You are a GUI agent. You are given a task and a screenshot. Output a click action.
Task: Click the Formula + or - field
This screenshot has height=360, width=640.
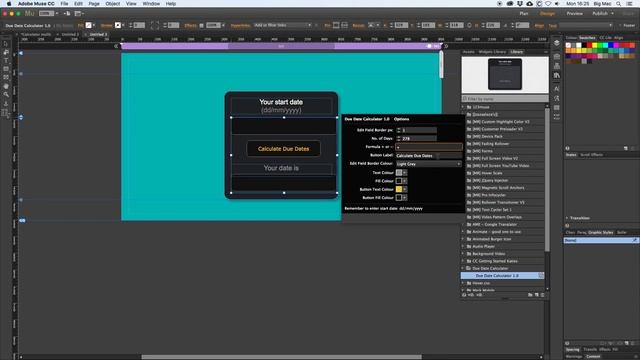(x=429, y=147)
